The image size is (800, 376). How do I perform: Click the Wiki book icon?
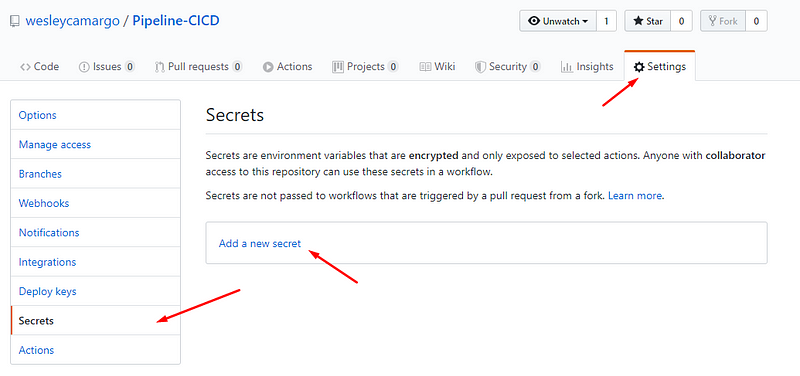tap(425, 67)
